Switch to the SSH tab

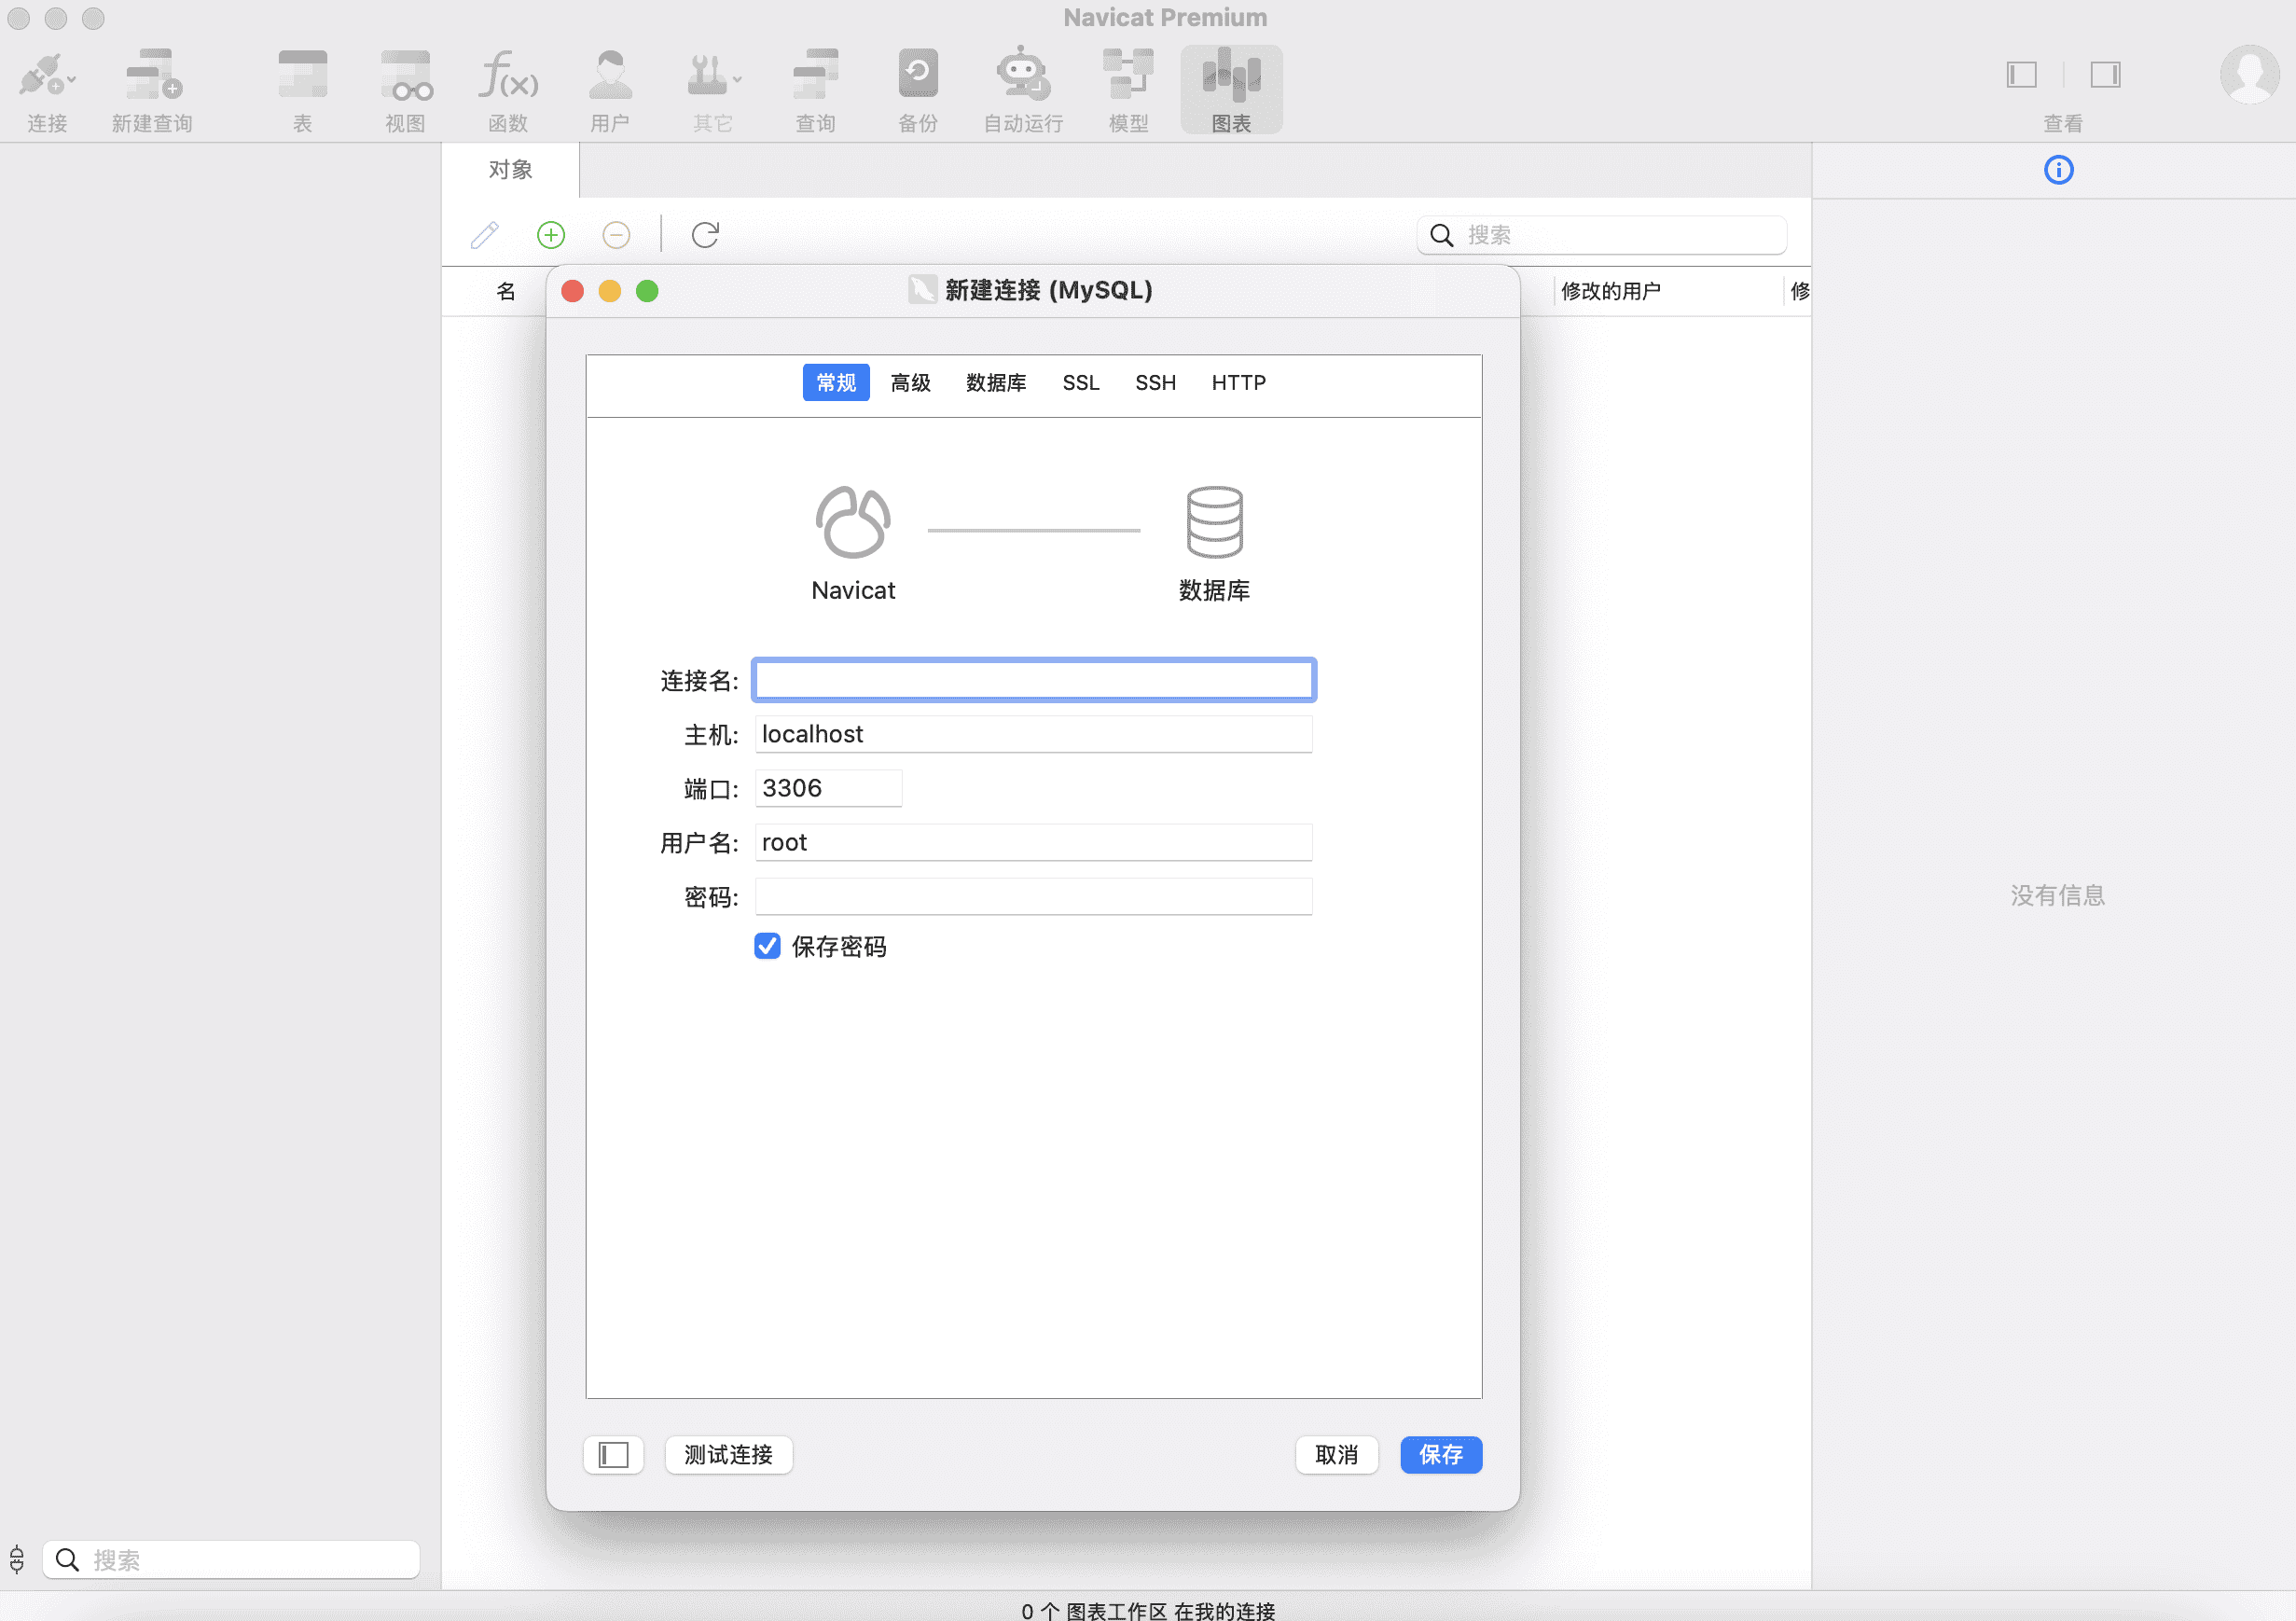coord(1155,383)
